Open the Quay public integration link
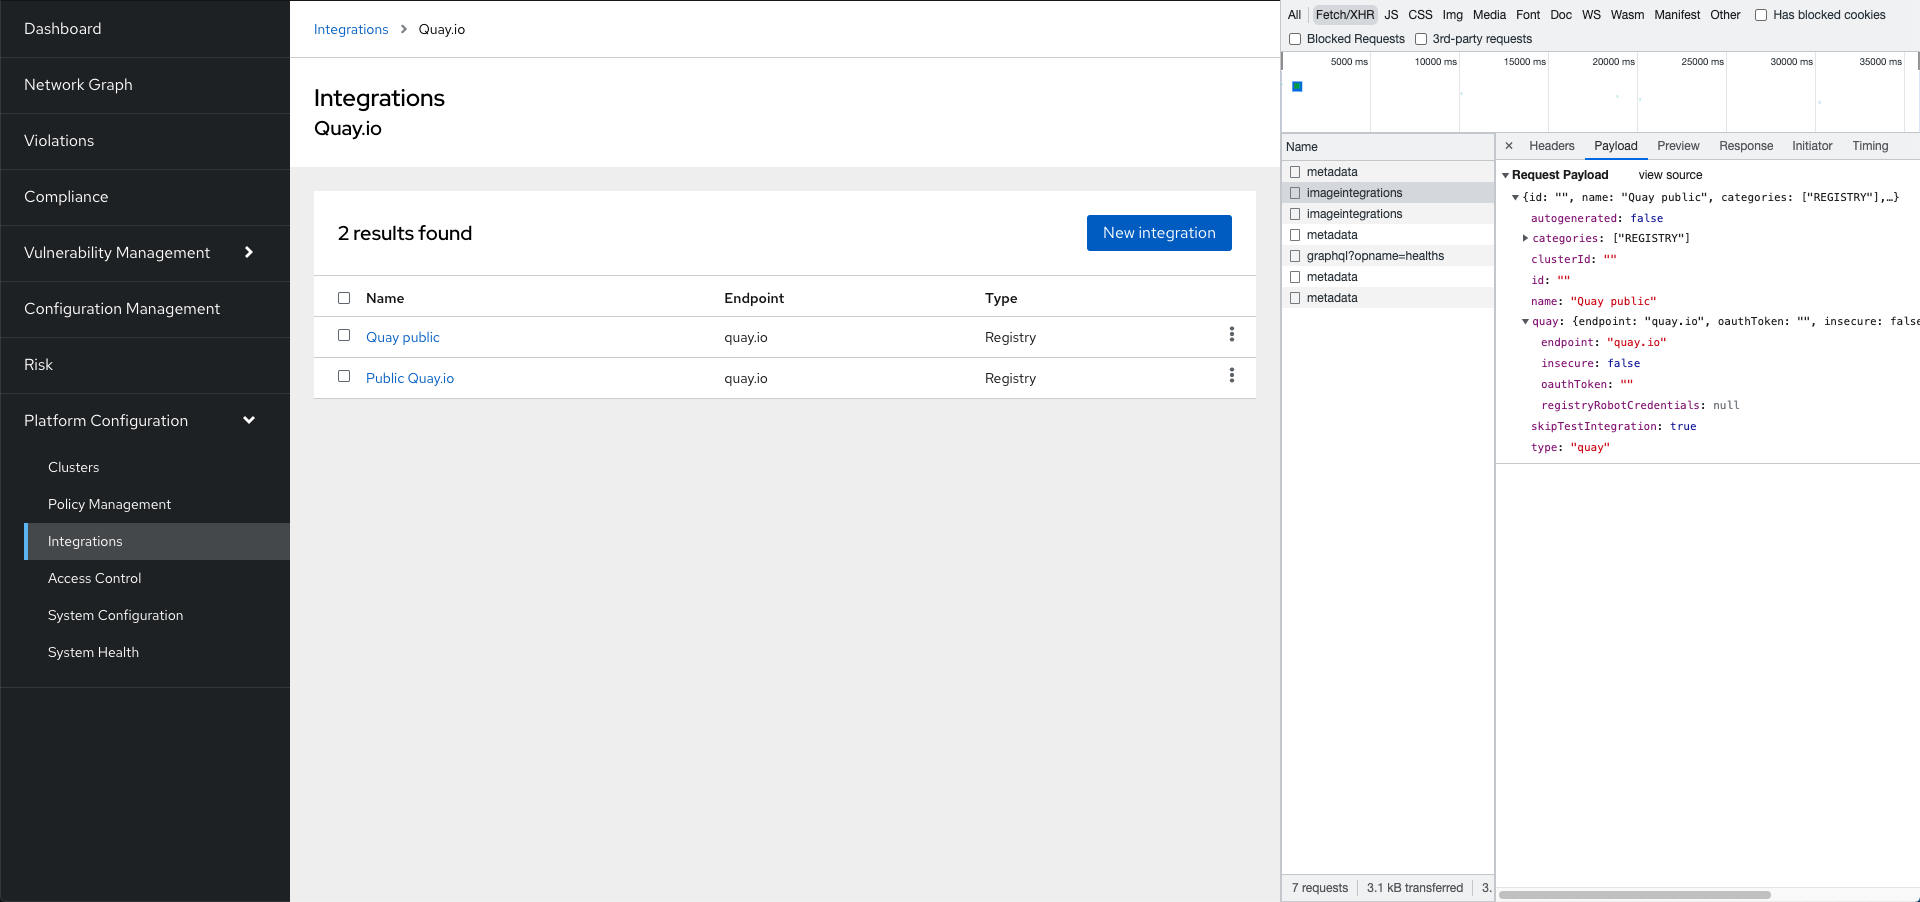 click(x=403, y=337)
